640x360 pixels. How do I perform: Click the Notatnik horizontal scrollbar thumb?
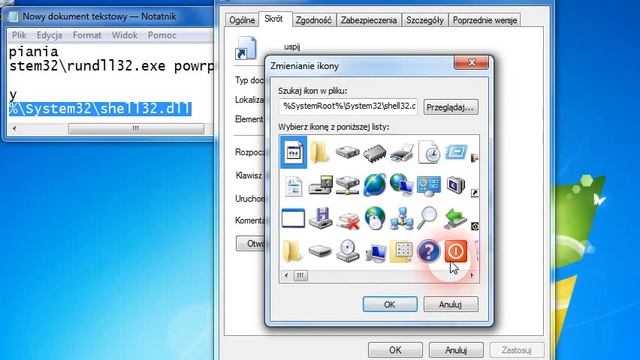point(136,128)
